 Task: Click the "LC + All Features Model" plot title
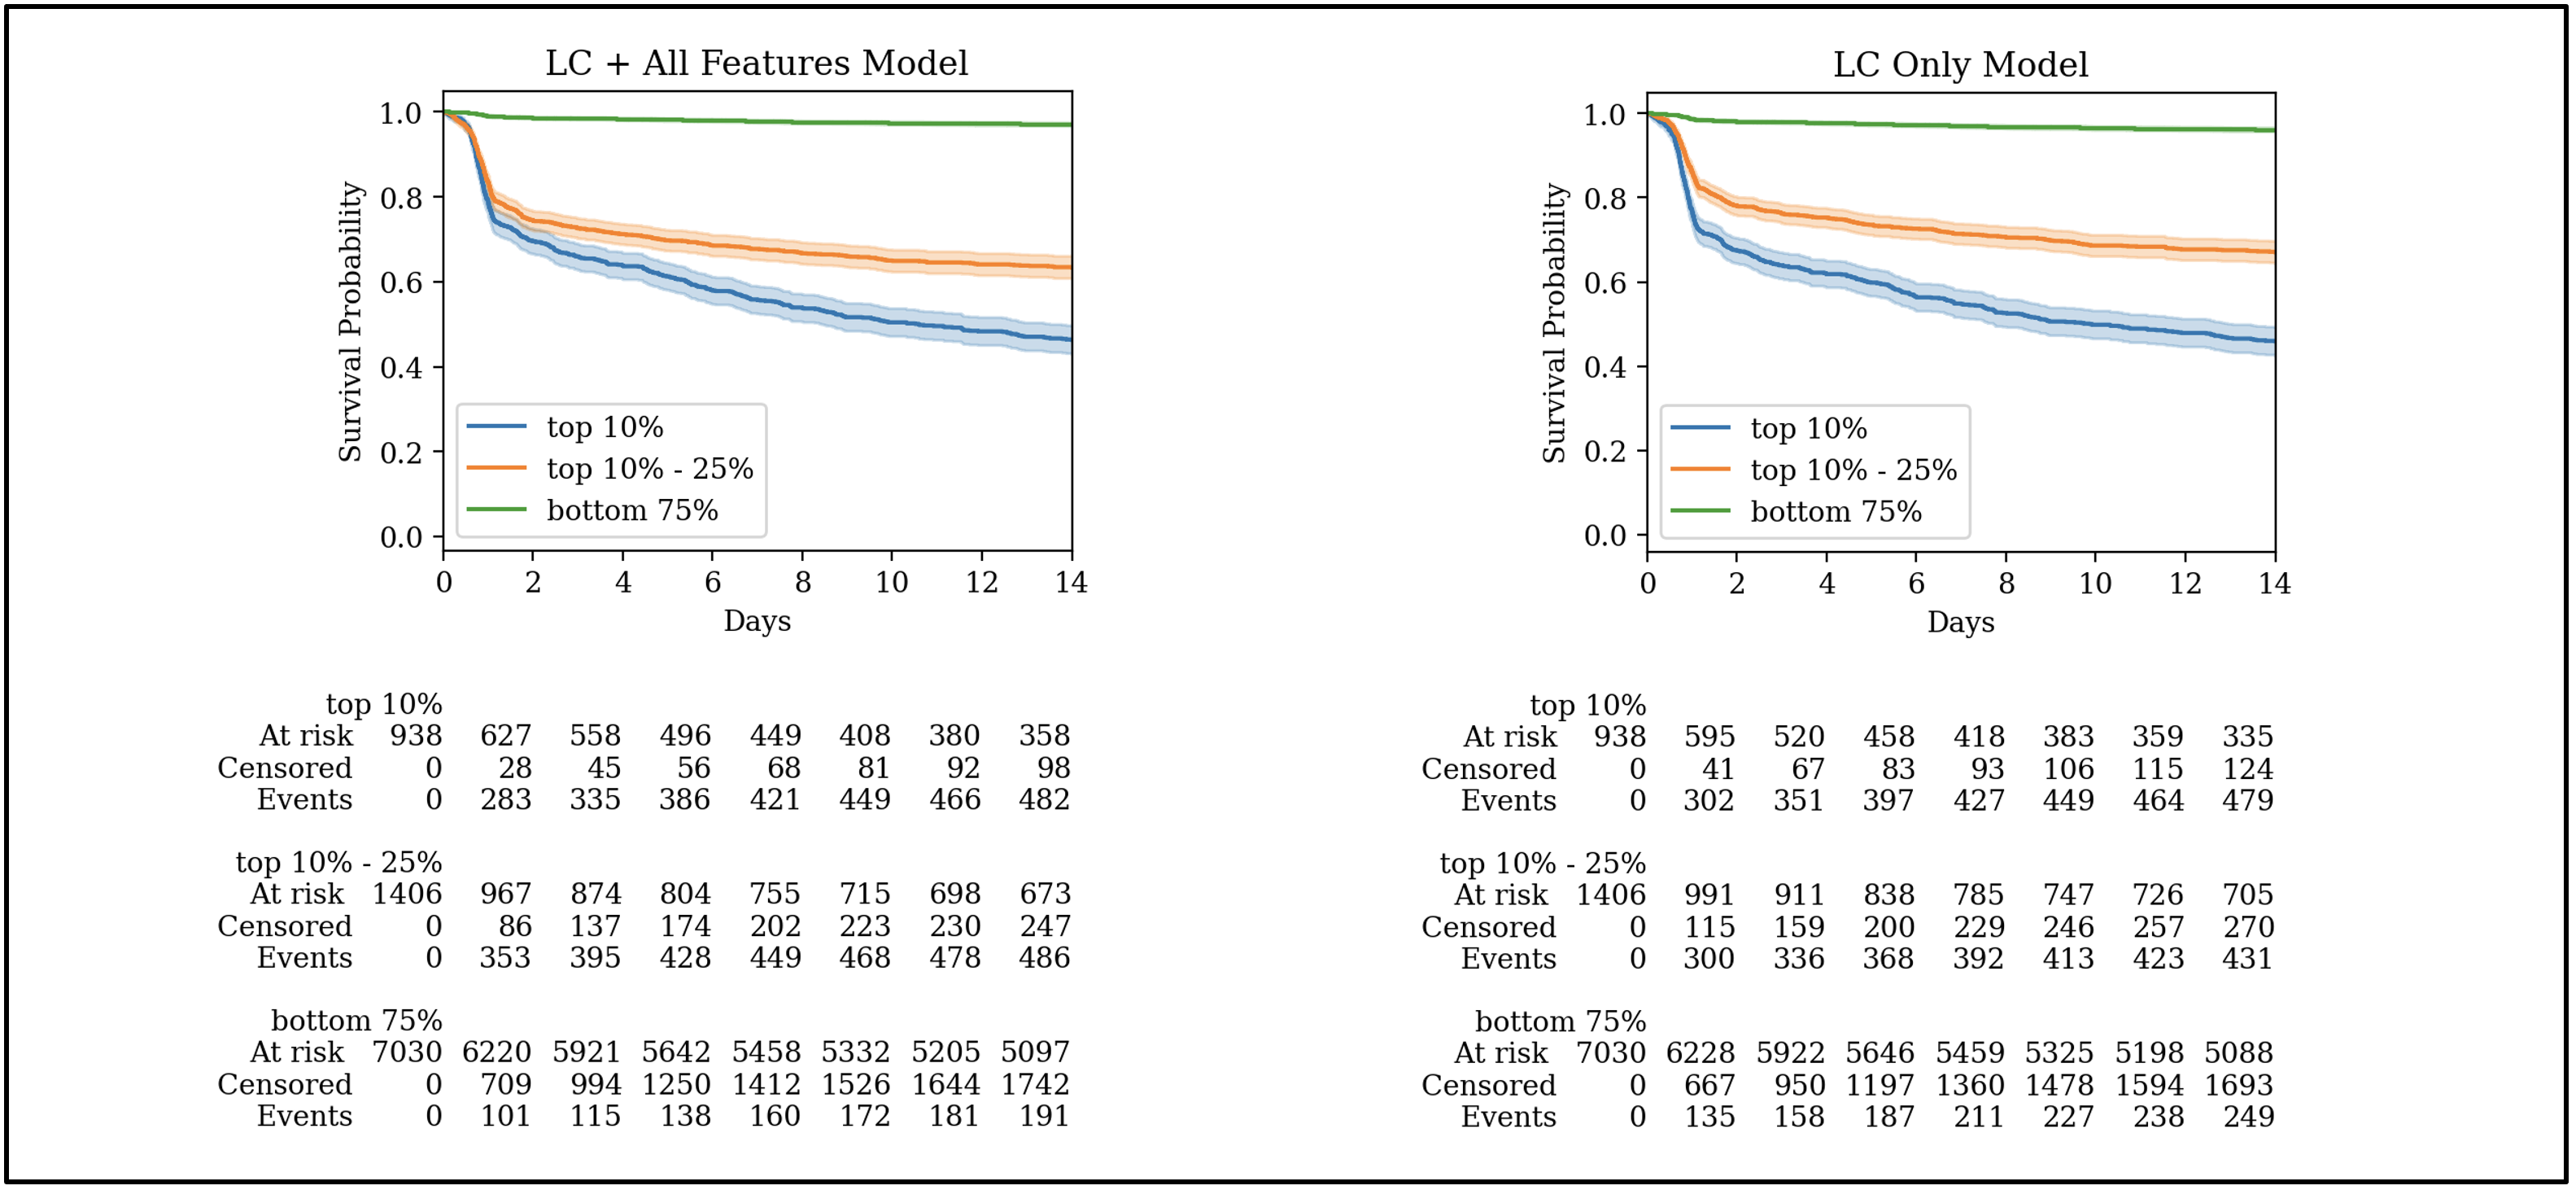(x=756, y=63)
